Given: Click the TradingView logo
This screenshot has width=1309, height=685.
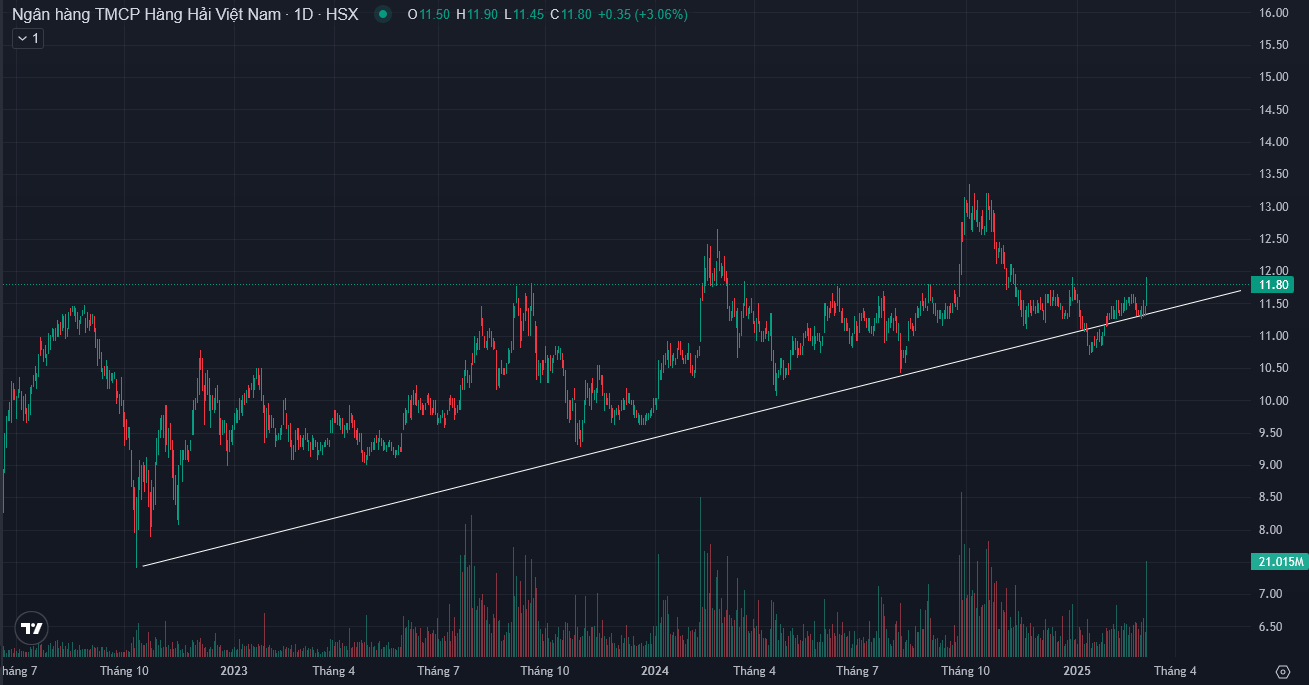Looking at the screenshot, I should [x=32, y=629].
